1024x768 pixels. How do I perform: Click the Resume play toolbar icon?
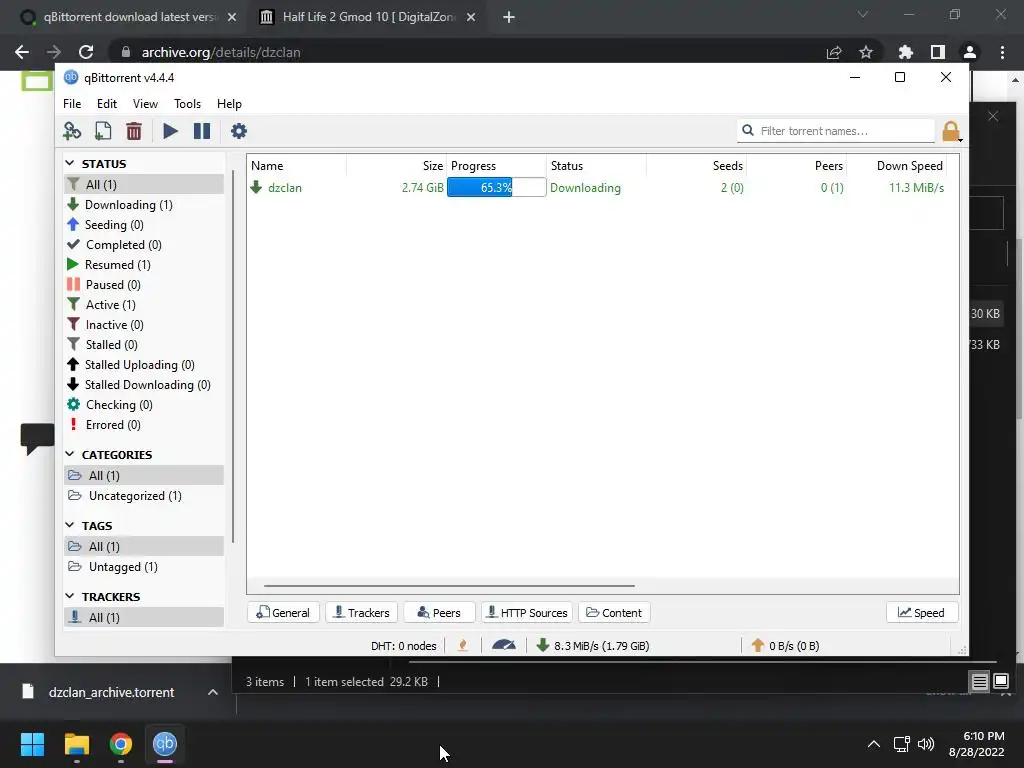170,131
